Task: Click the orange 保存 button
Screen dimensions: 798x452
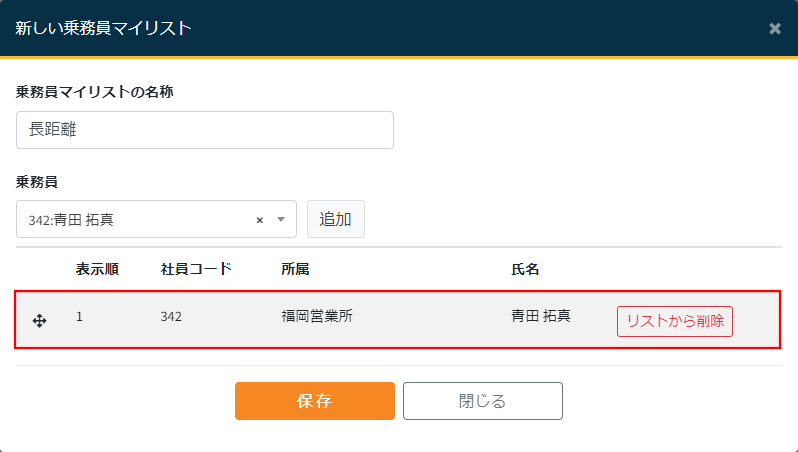Action: pos(314,401)
